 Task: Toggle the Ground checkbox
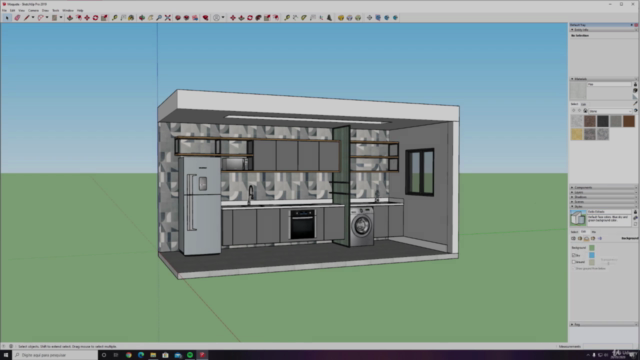click(574, 262)
